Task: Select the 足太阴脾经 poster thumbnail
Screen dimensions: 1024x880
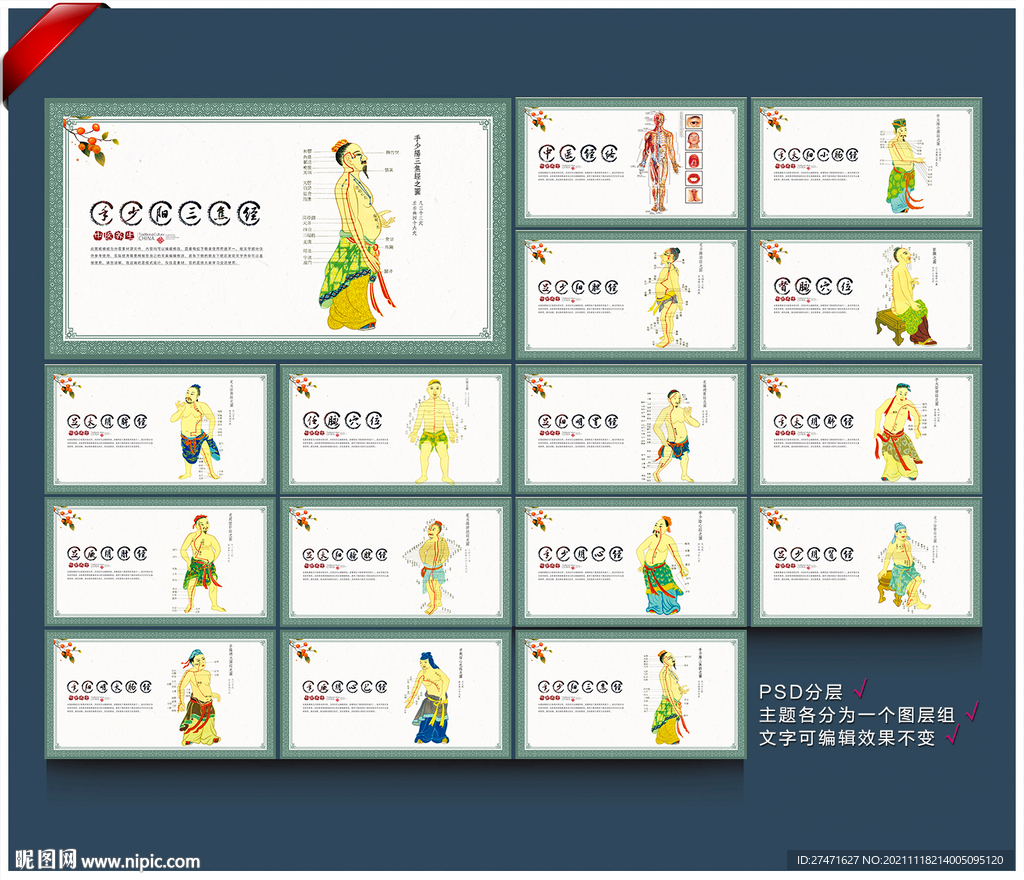Action: 160,429
